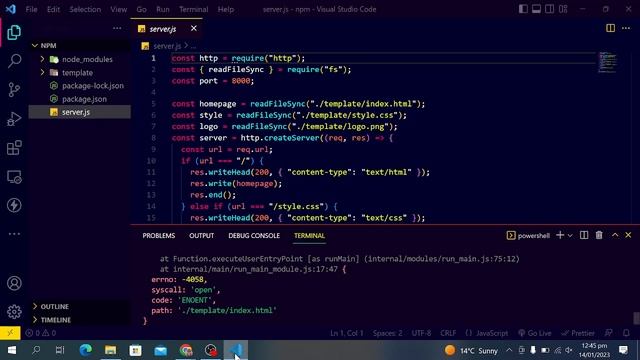Open the Search view in activity bar
Image resolution: width=640 pixels, height=360 pixels.
(14, 61)
